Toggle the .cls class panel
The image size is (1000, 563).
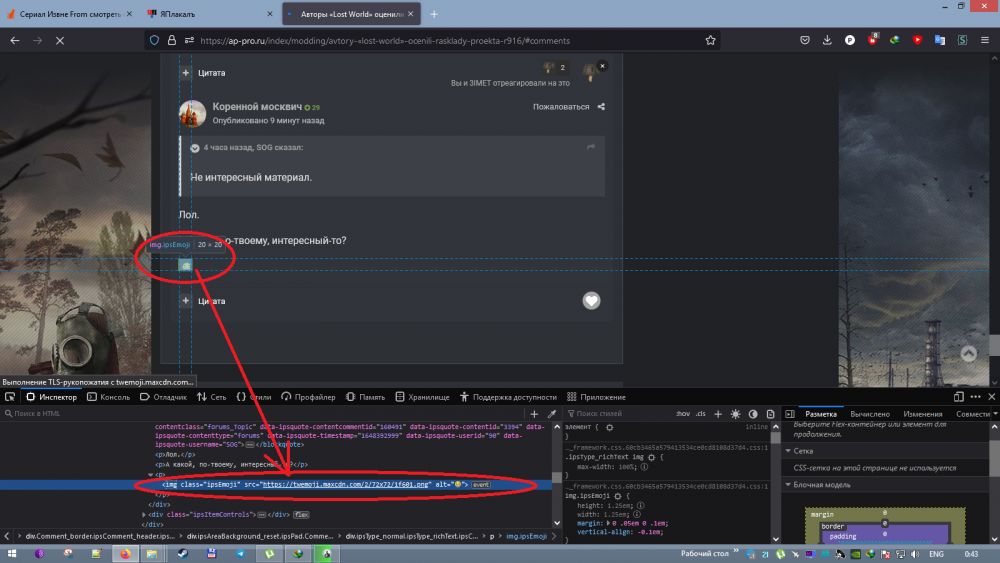(700, 414)
